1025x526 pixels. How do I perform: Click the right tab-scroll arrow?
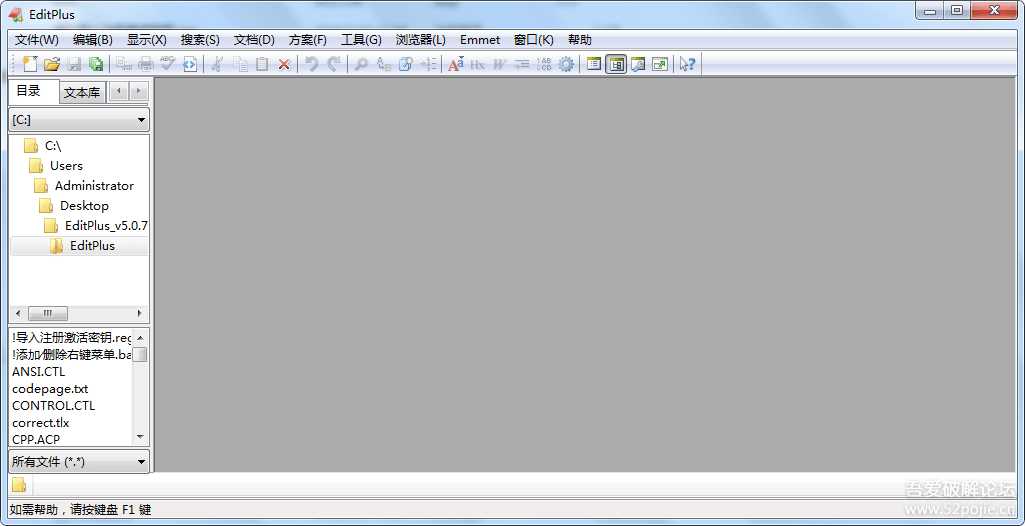138,91
